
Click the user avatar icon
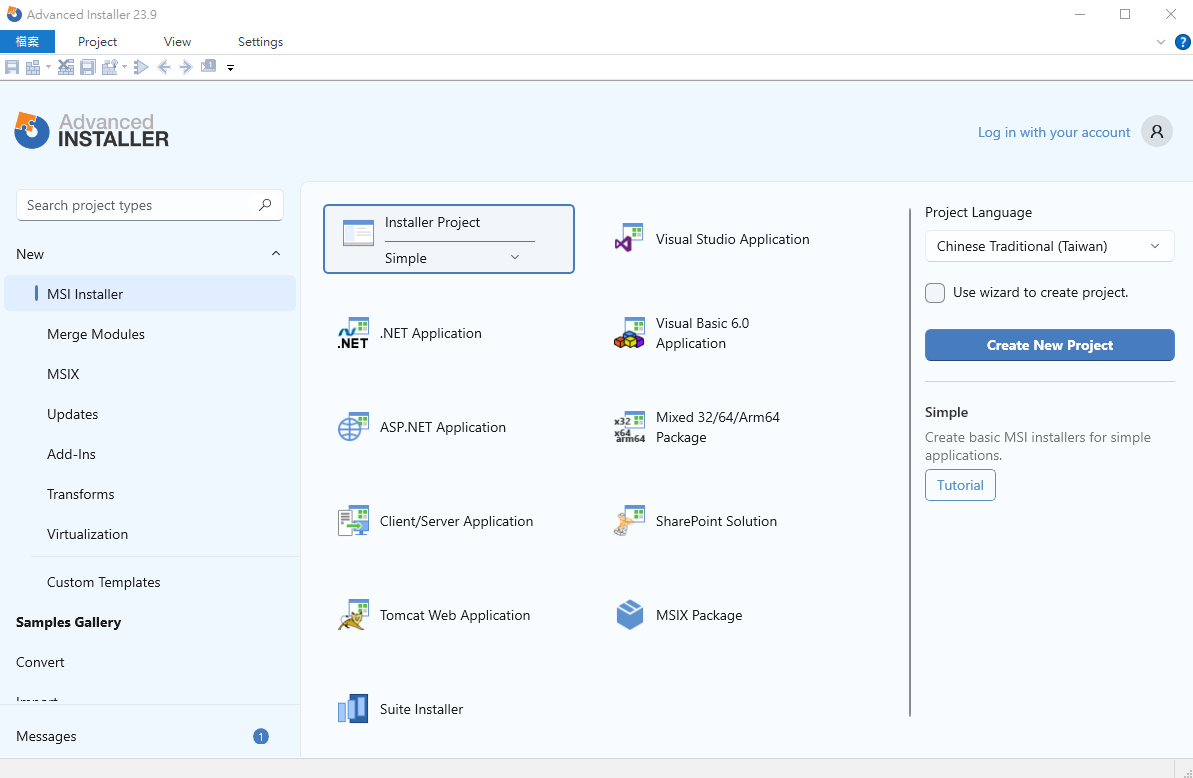(x=1156, y=132)
